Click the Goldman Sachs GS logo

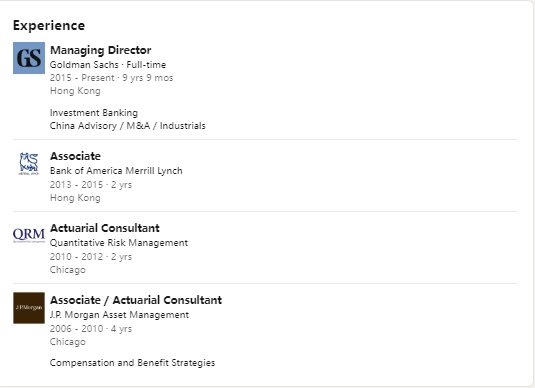[x=29, y=58]
